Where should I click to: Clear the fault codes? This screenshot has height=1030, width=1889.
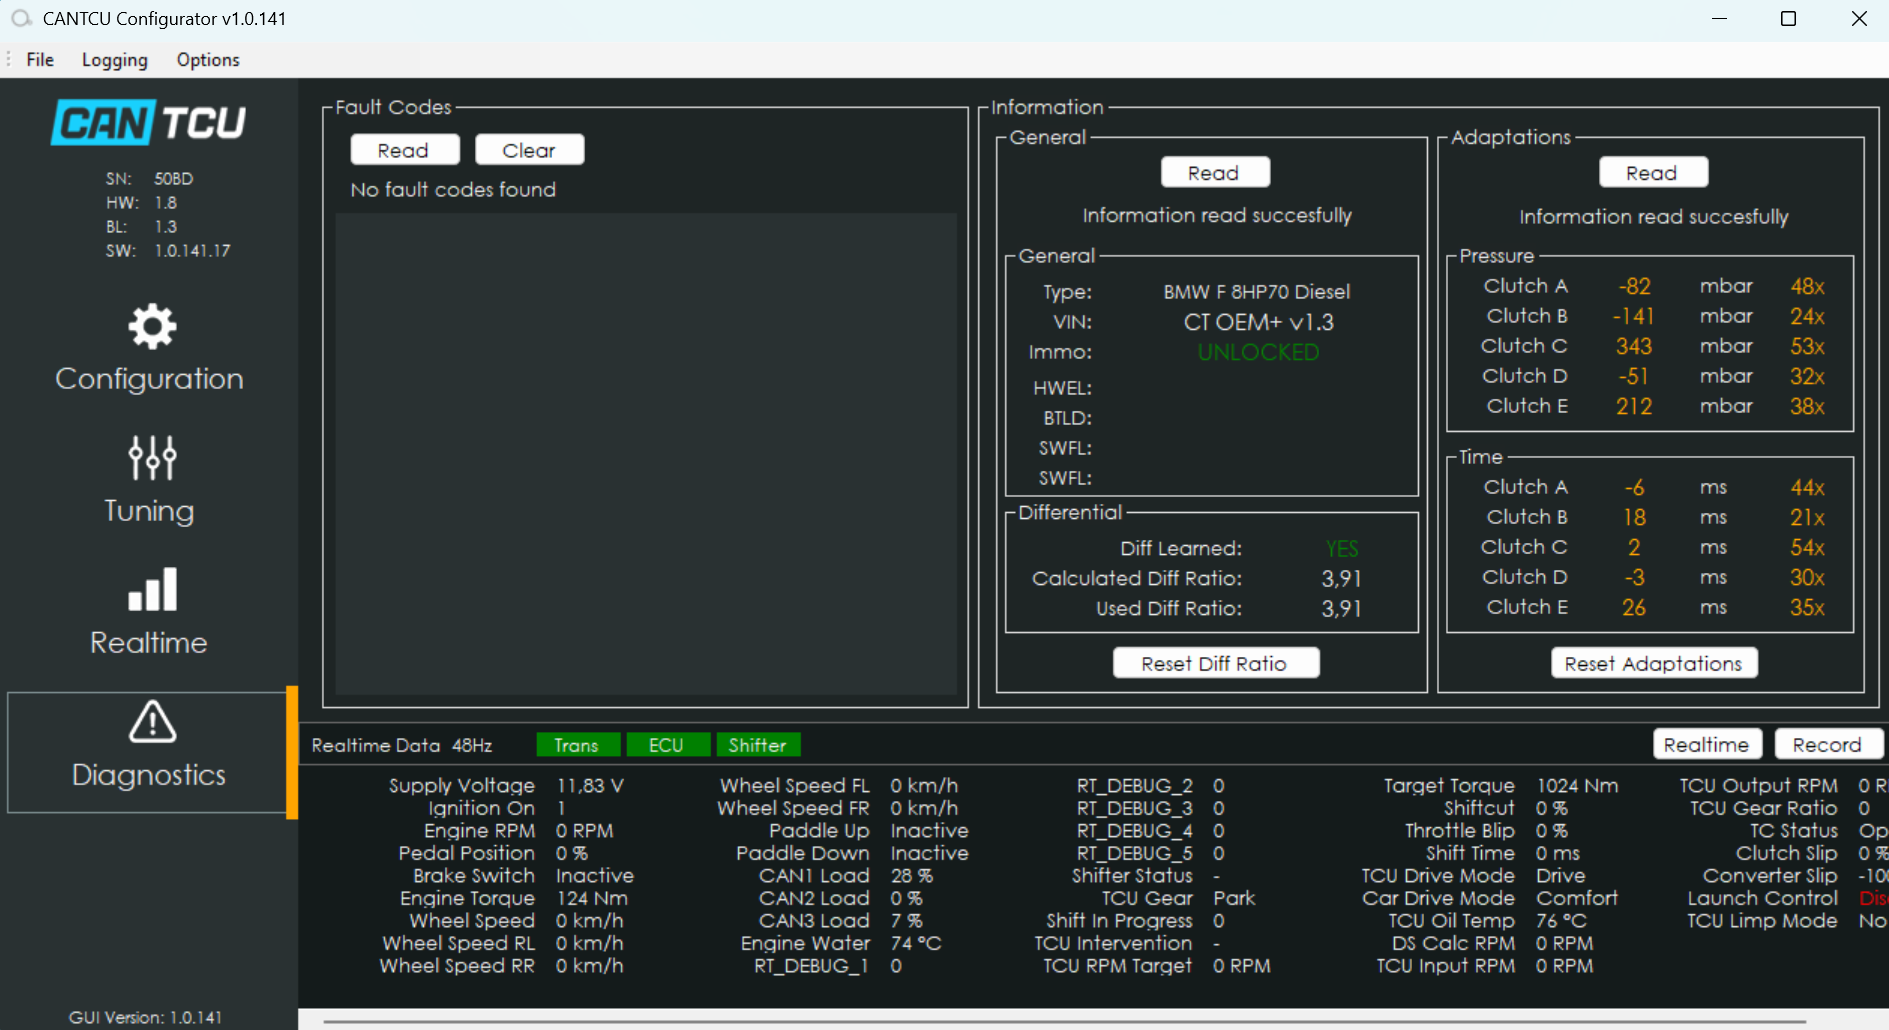pyautogui.click(x=529, y=150)
